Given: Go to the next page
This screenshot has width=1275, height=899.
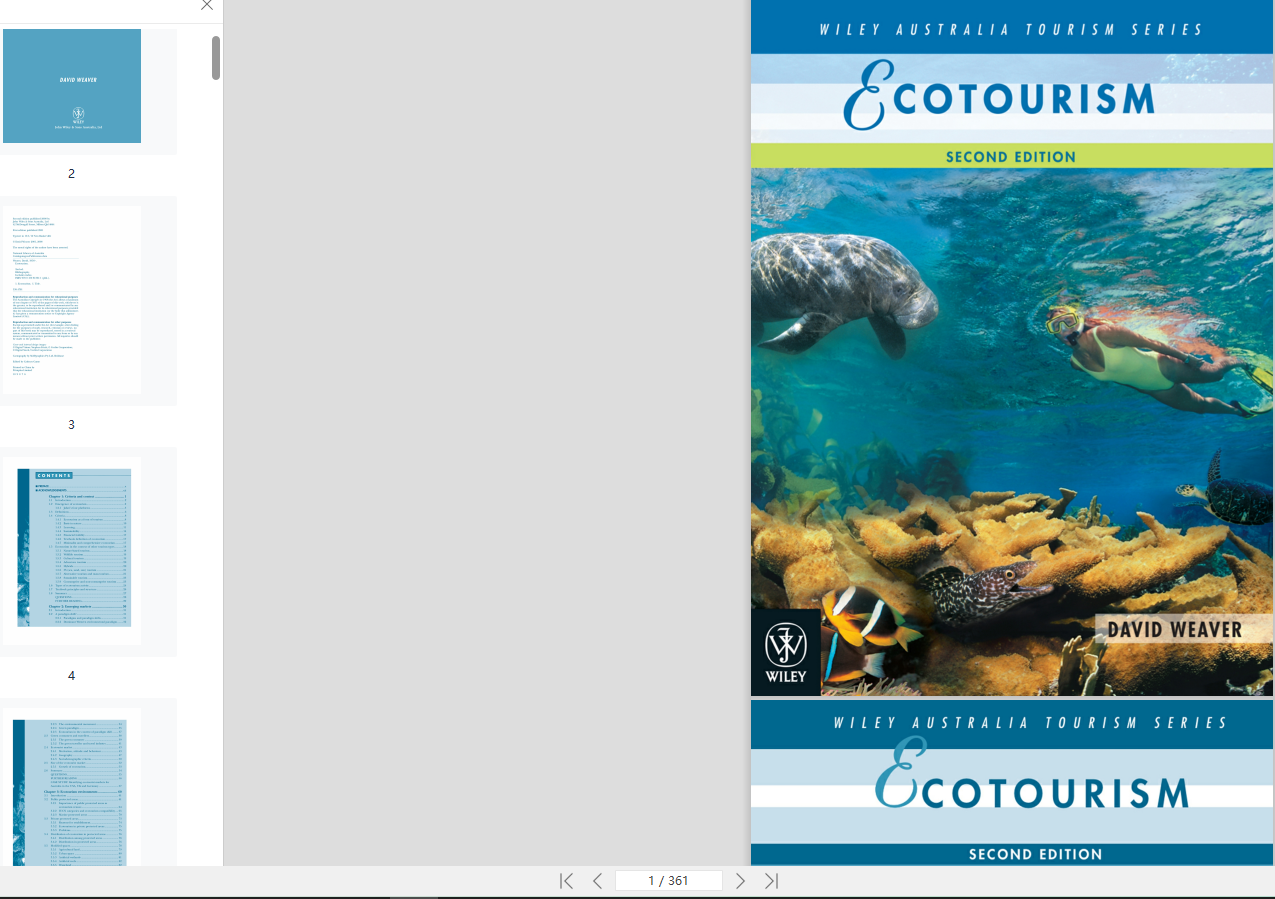Looking at the screenshot, I should [x=740, y=881].
